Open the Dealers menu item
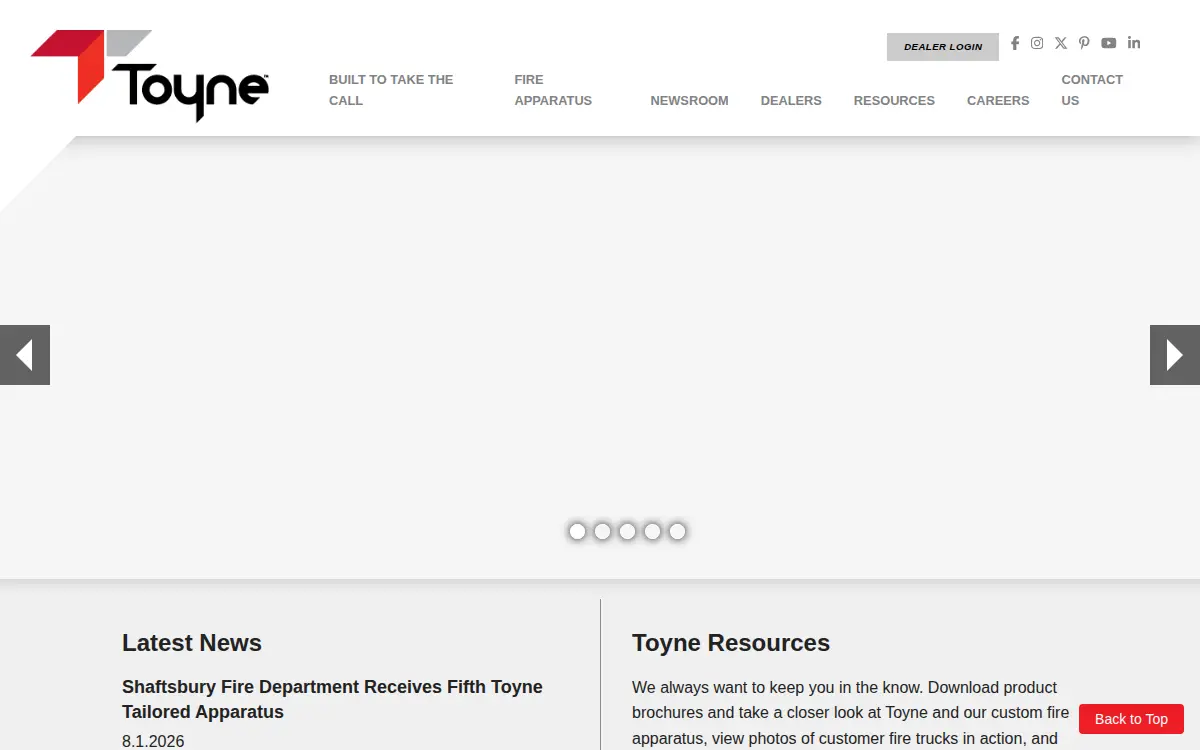Viewport: 1200px width, 750px height. [x=791, y=101]
